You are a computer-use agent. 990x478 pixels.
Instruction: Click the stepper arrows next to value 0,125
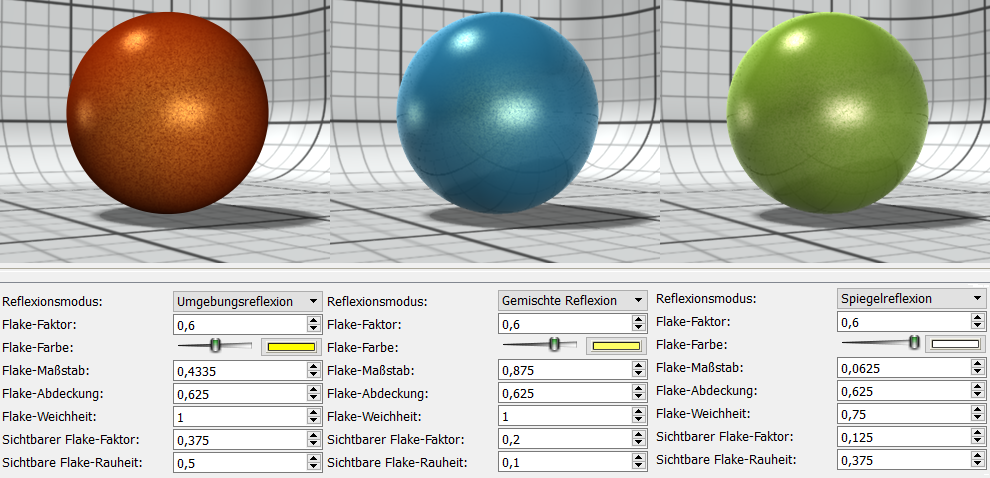coord(978,437)
